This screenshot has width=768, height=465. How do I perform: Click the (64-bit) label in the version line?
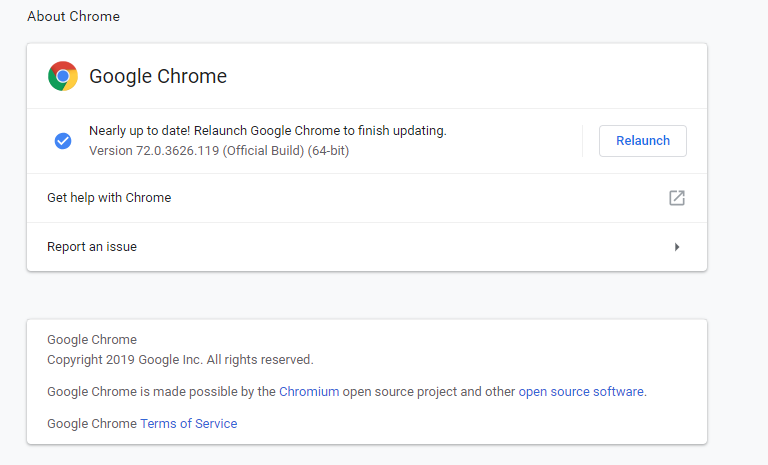pyautogui.click(x=329, y=151)
